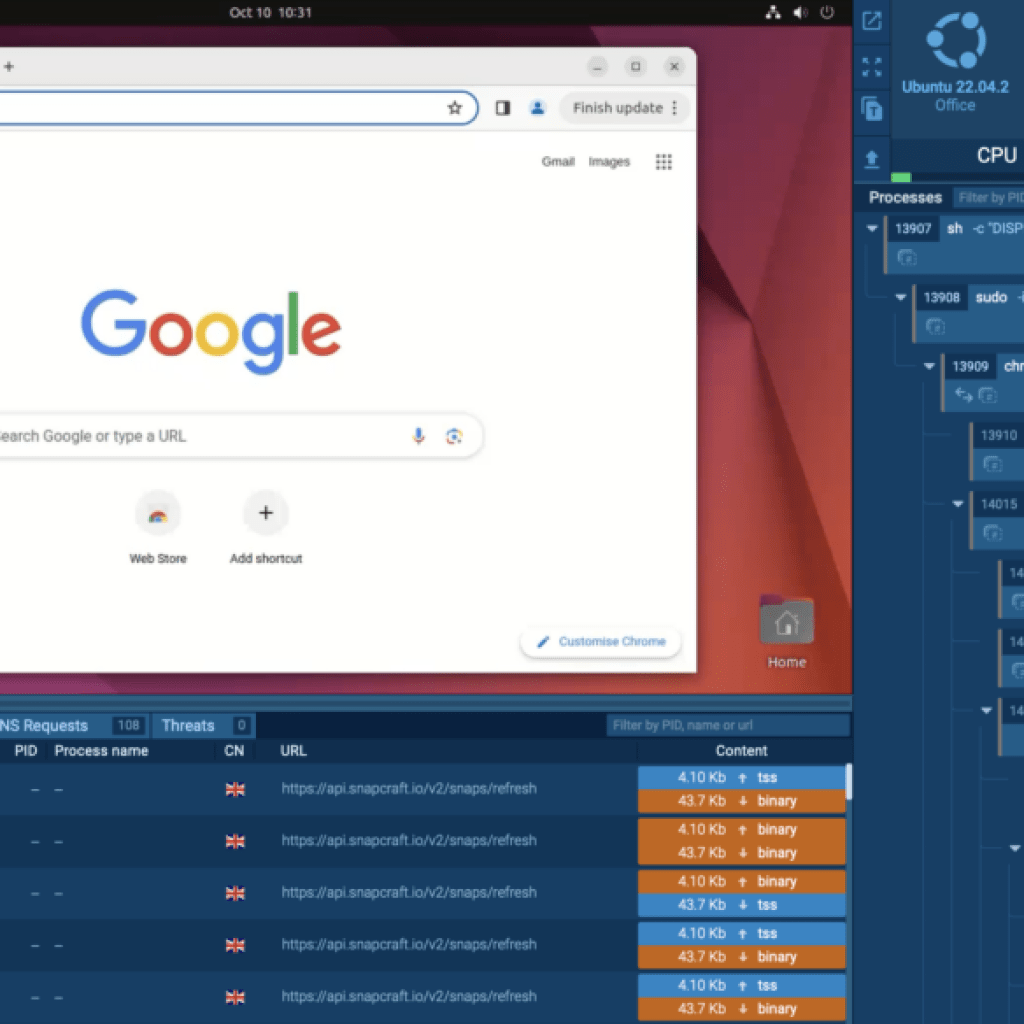The image size is (1024, 1024).
Task: Click upload file arrow icon
Action: (872, 159)
